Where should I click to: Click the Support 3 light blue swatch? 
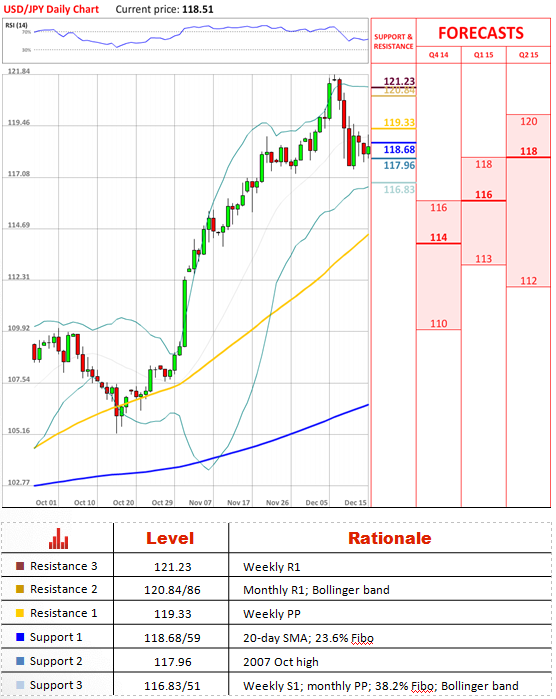[x=20, y=685]
